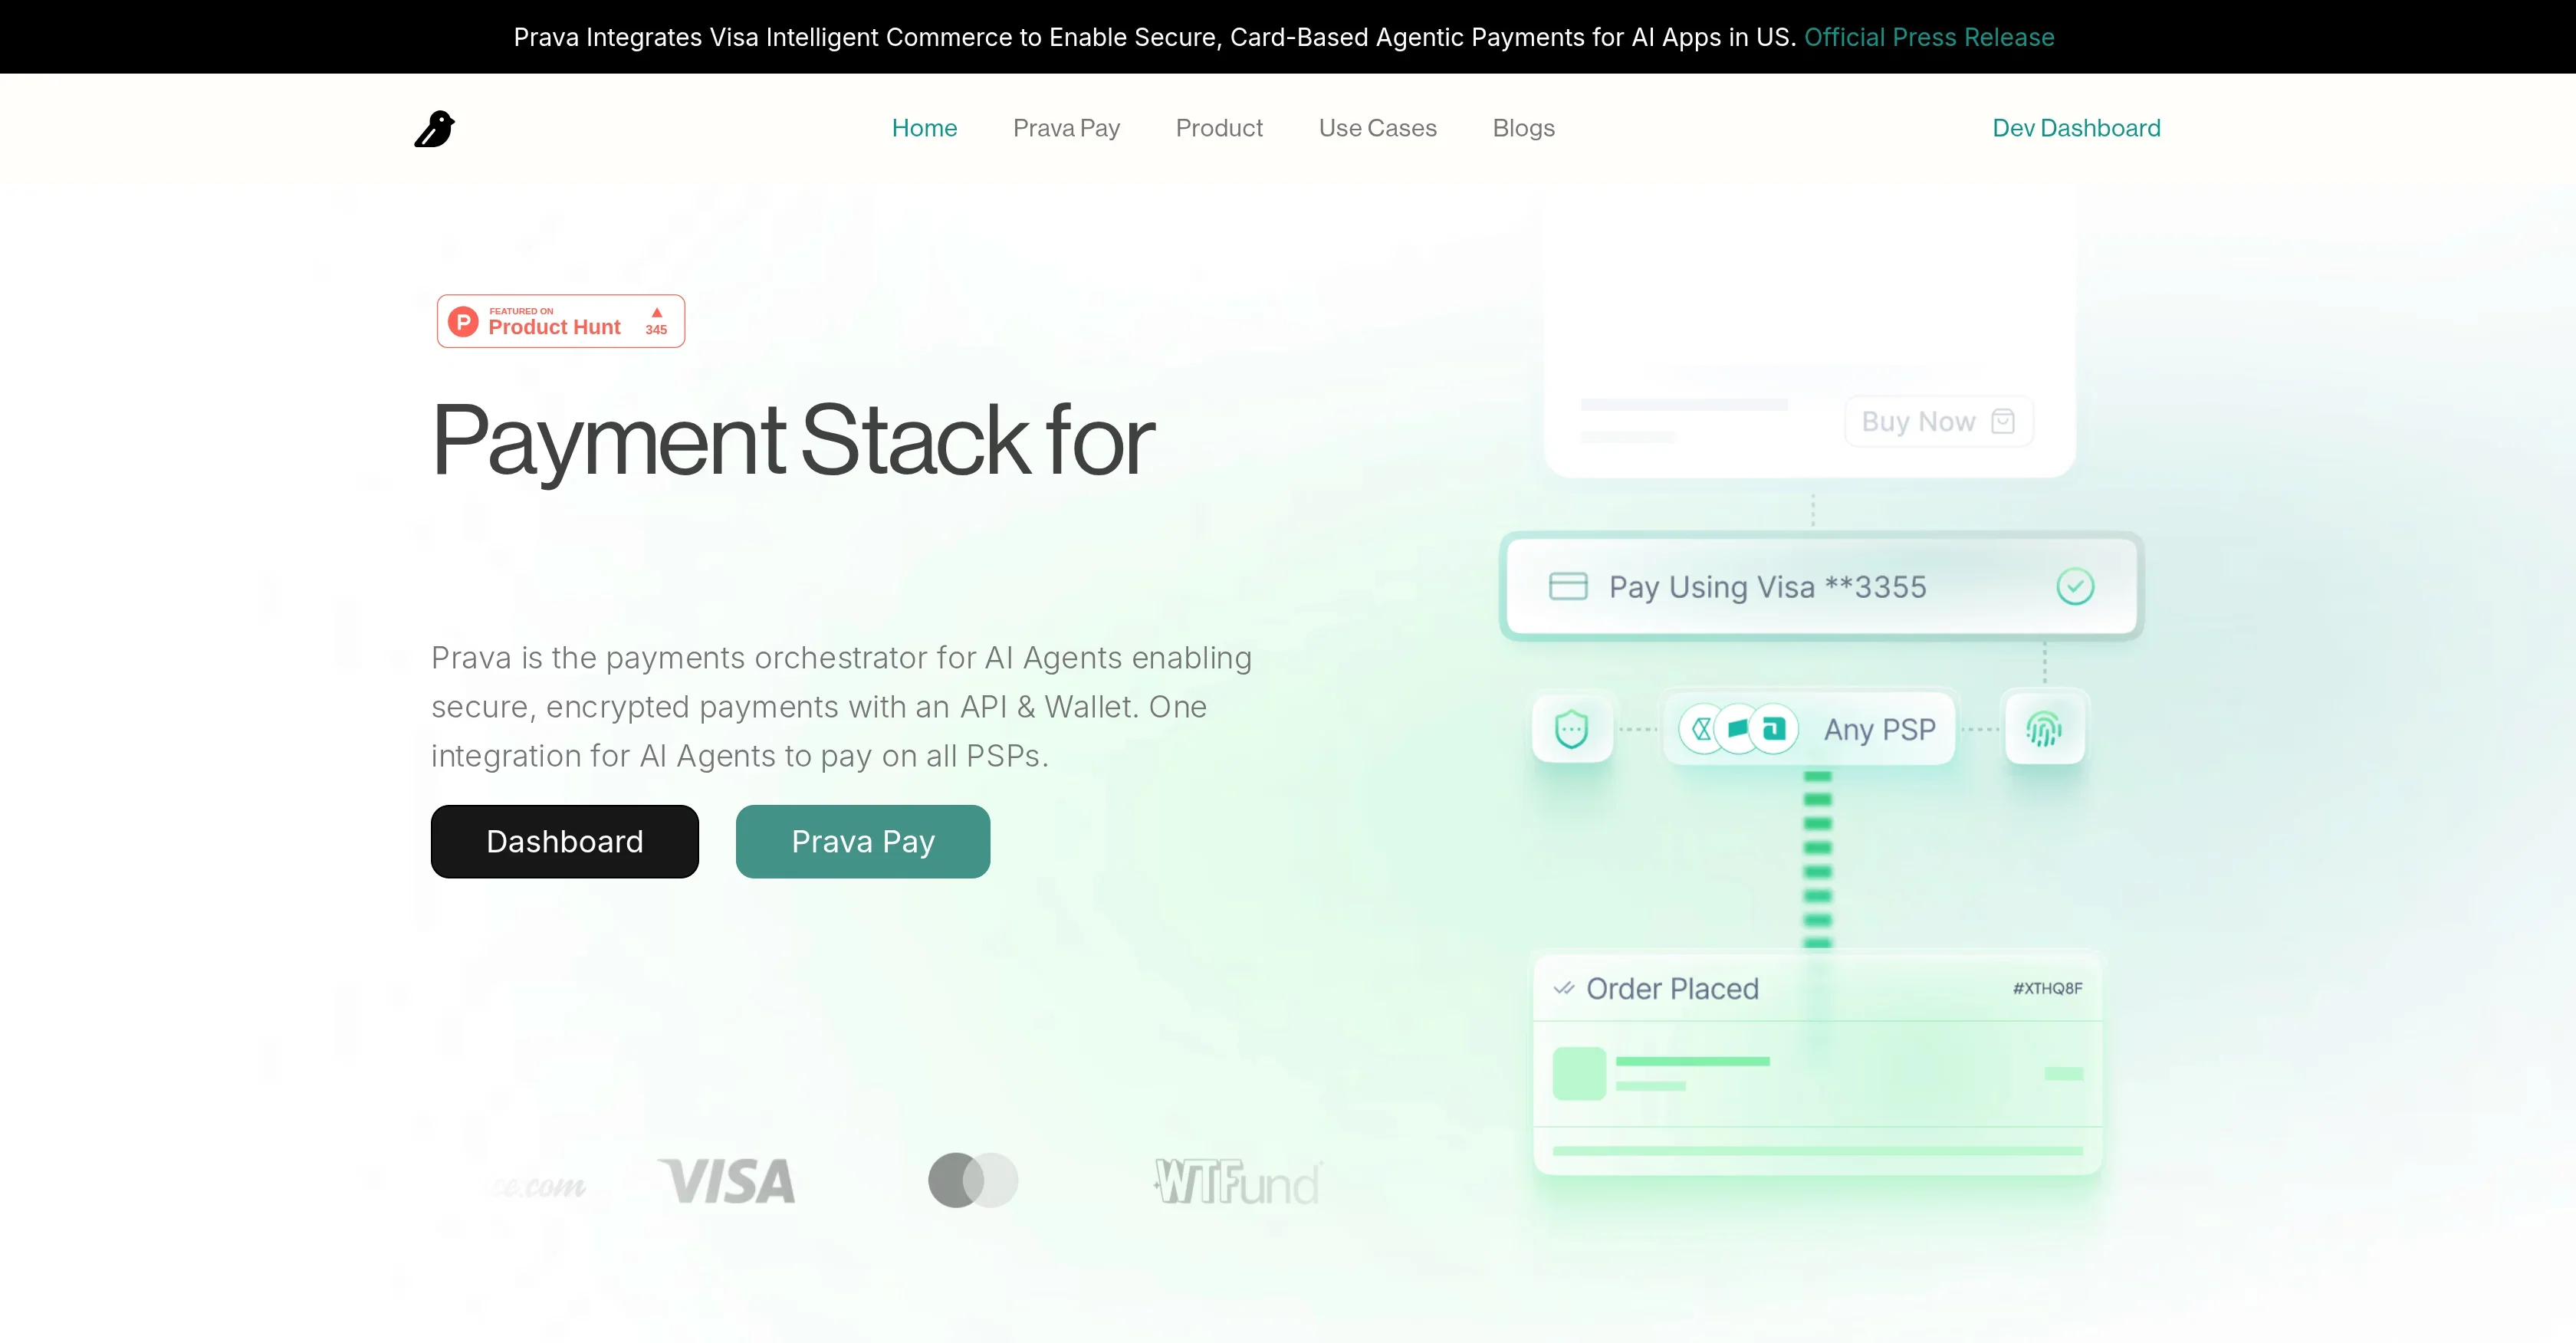2576x1343 pixels.
Task: Click the Pay Using Visa **3355 text
Action: (1767, 587)
